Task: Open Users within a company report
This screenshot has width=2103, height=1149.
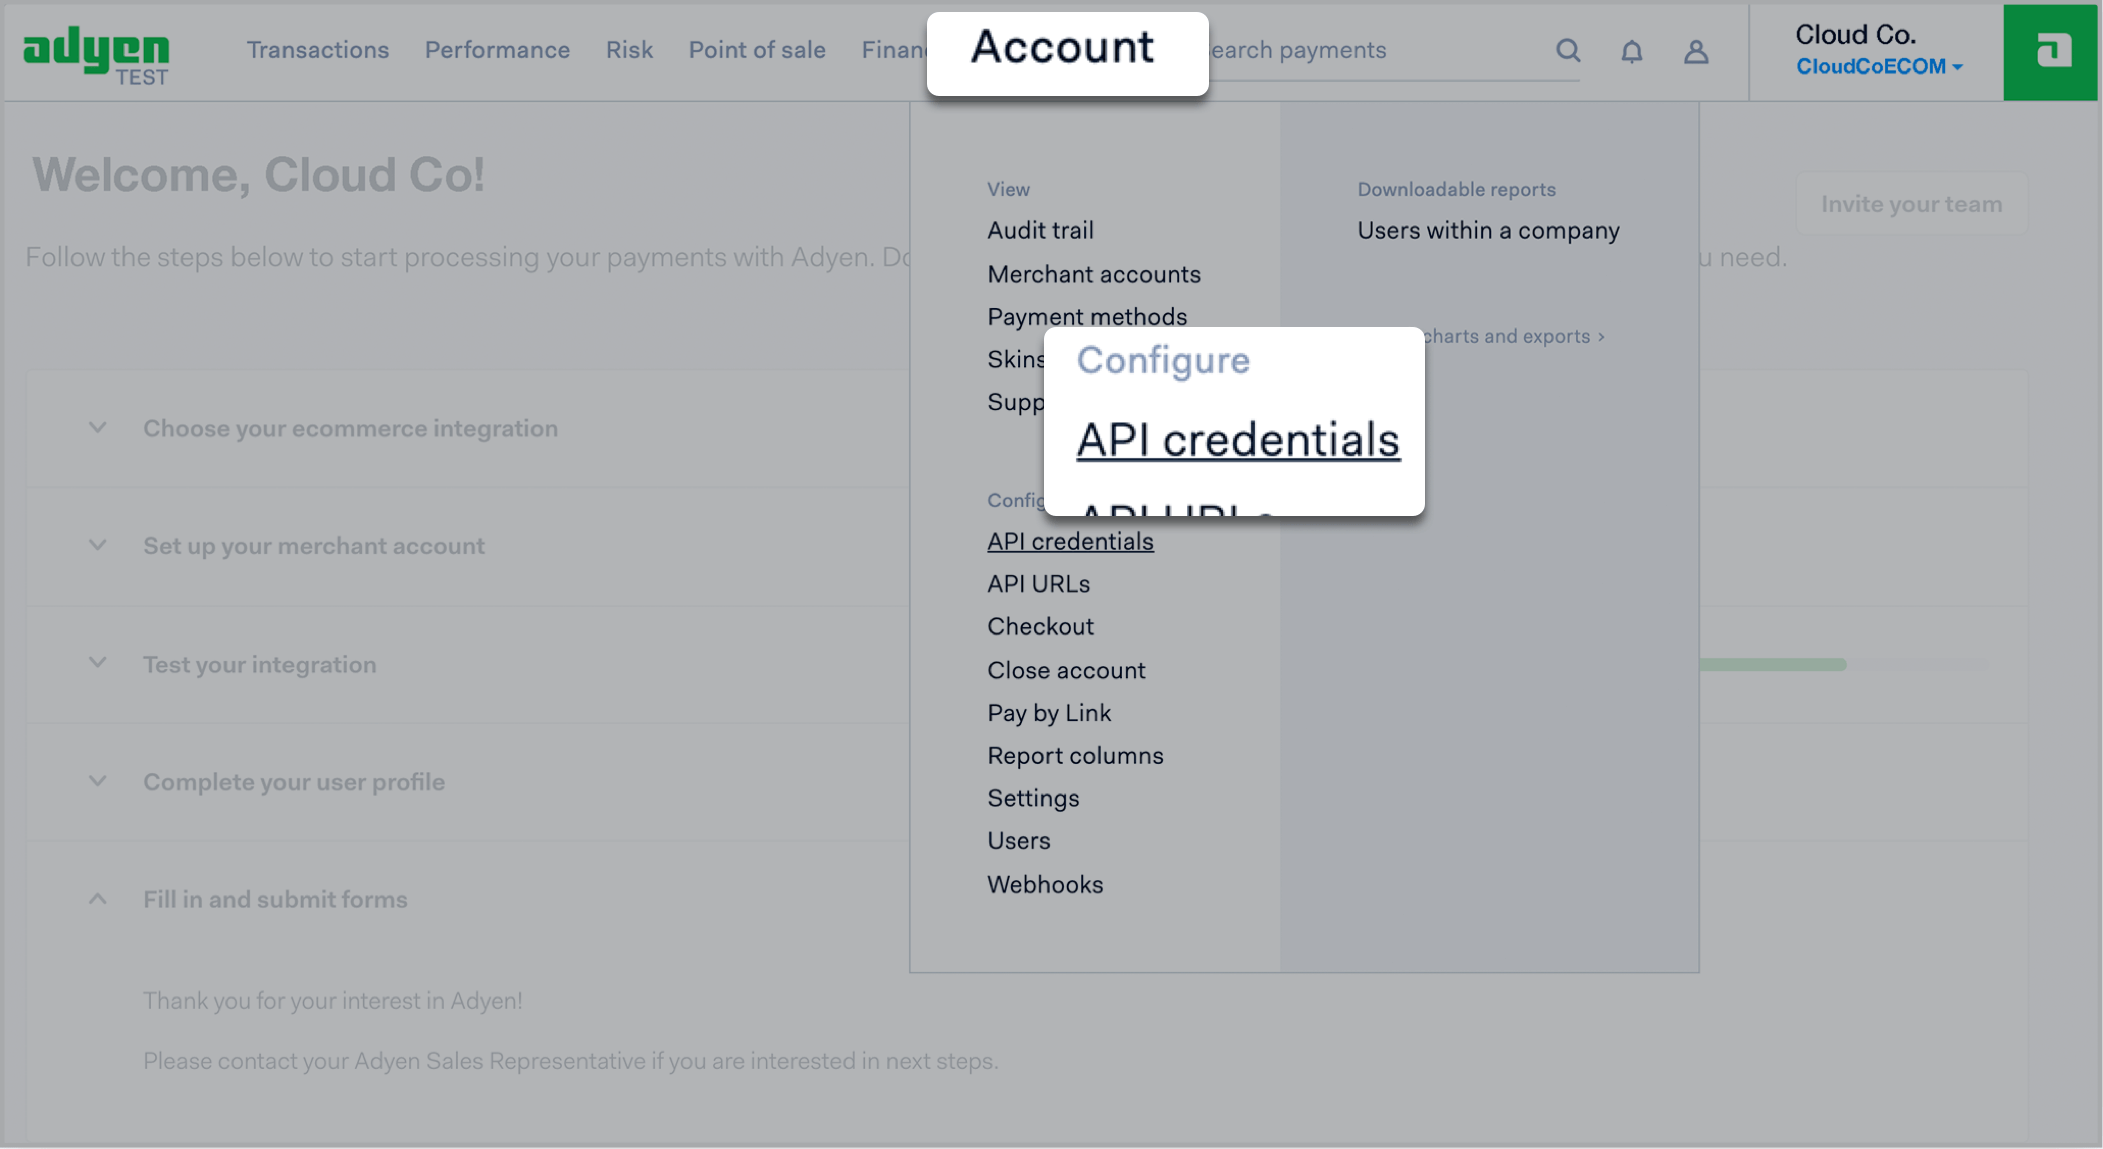Action: (x=1487, y=230)
